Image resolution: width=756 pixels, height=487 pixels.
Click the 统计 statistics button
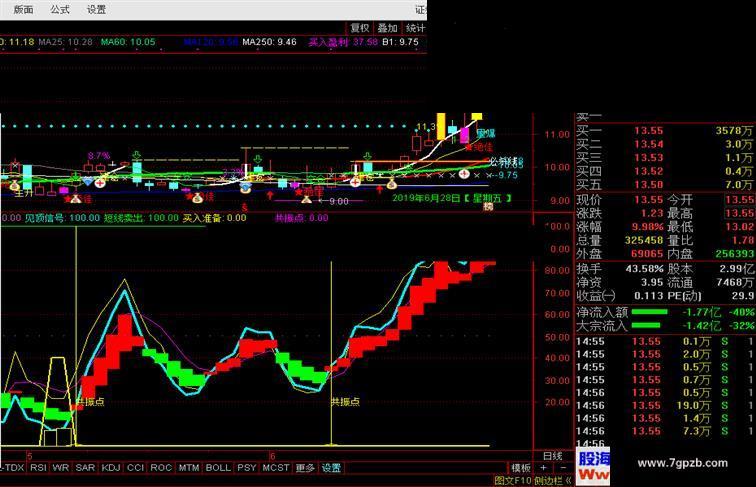pyautogui.click(x=415, y=28)
